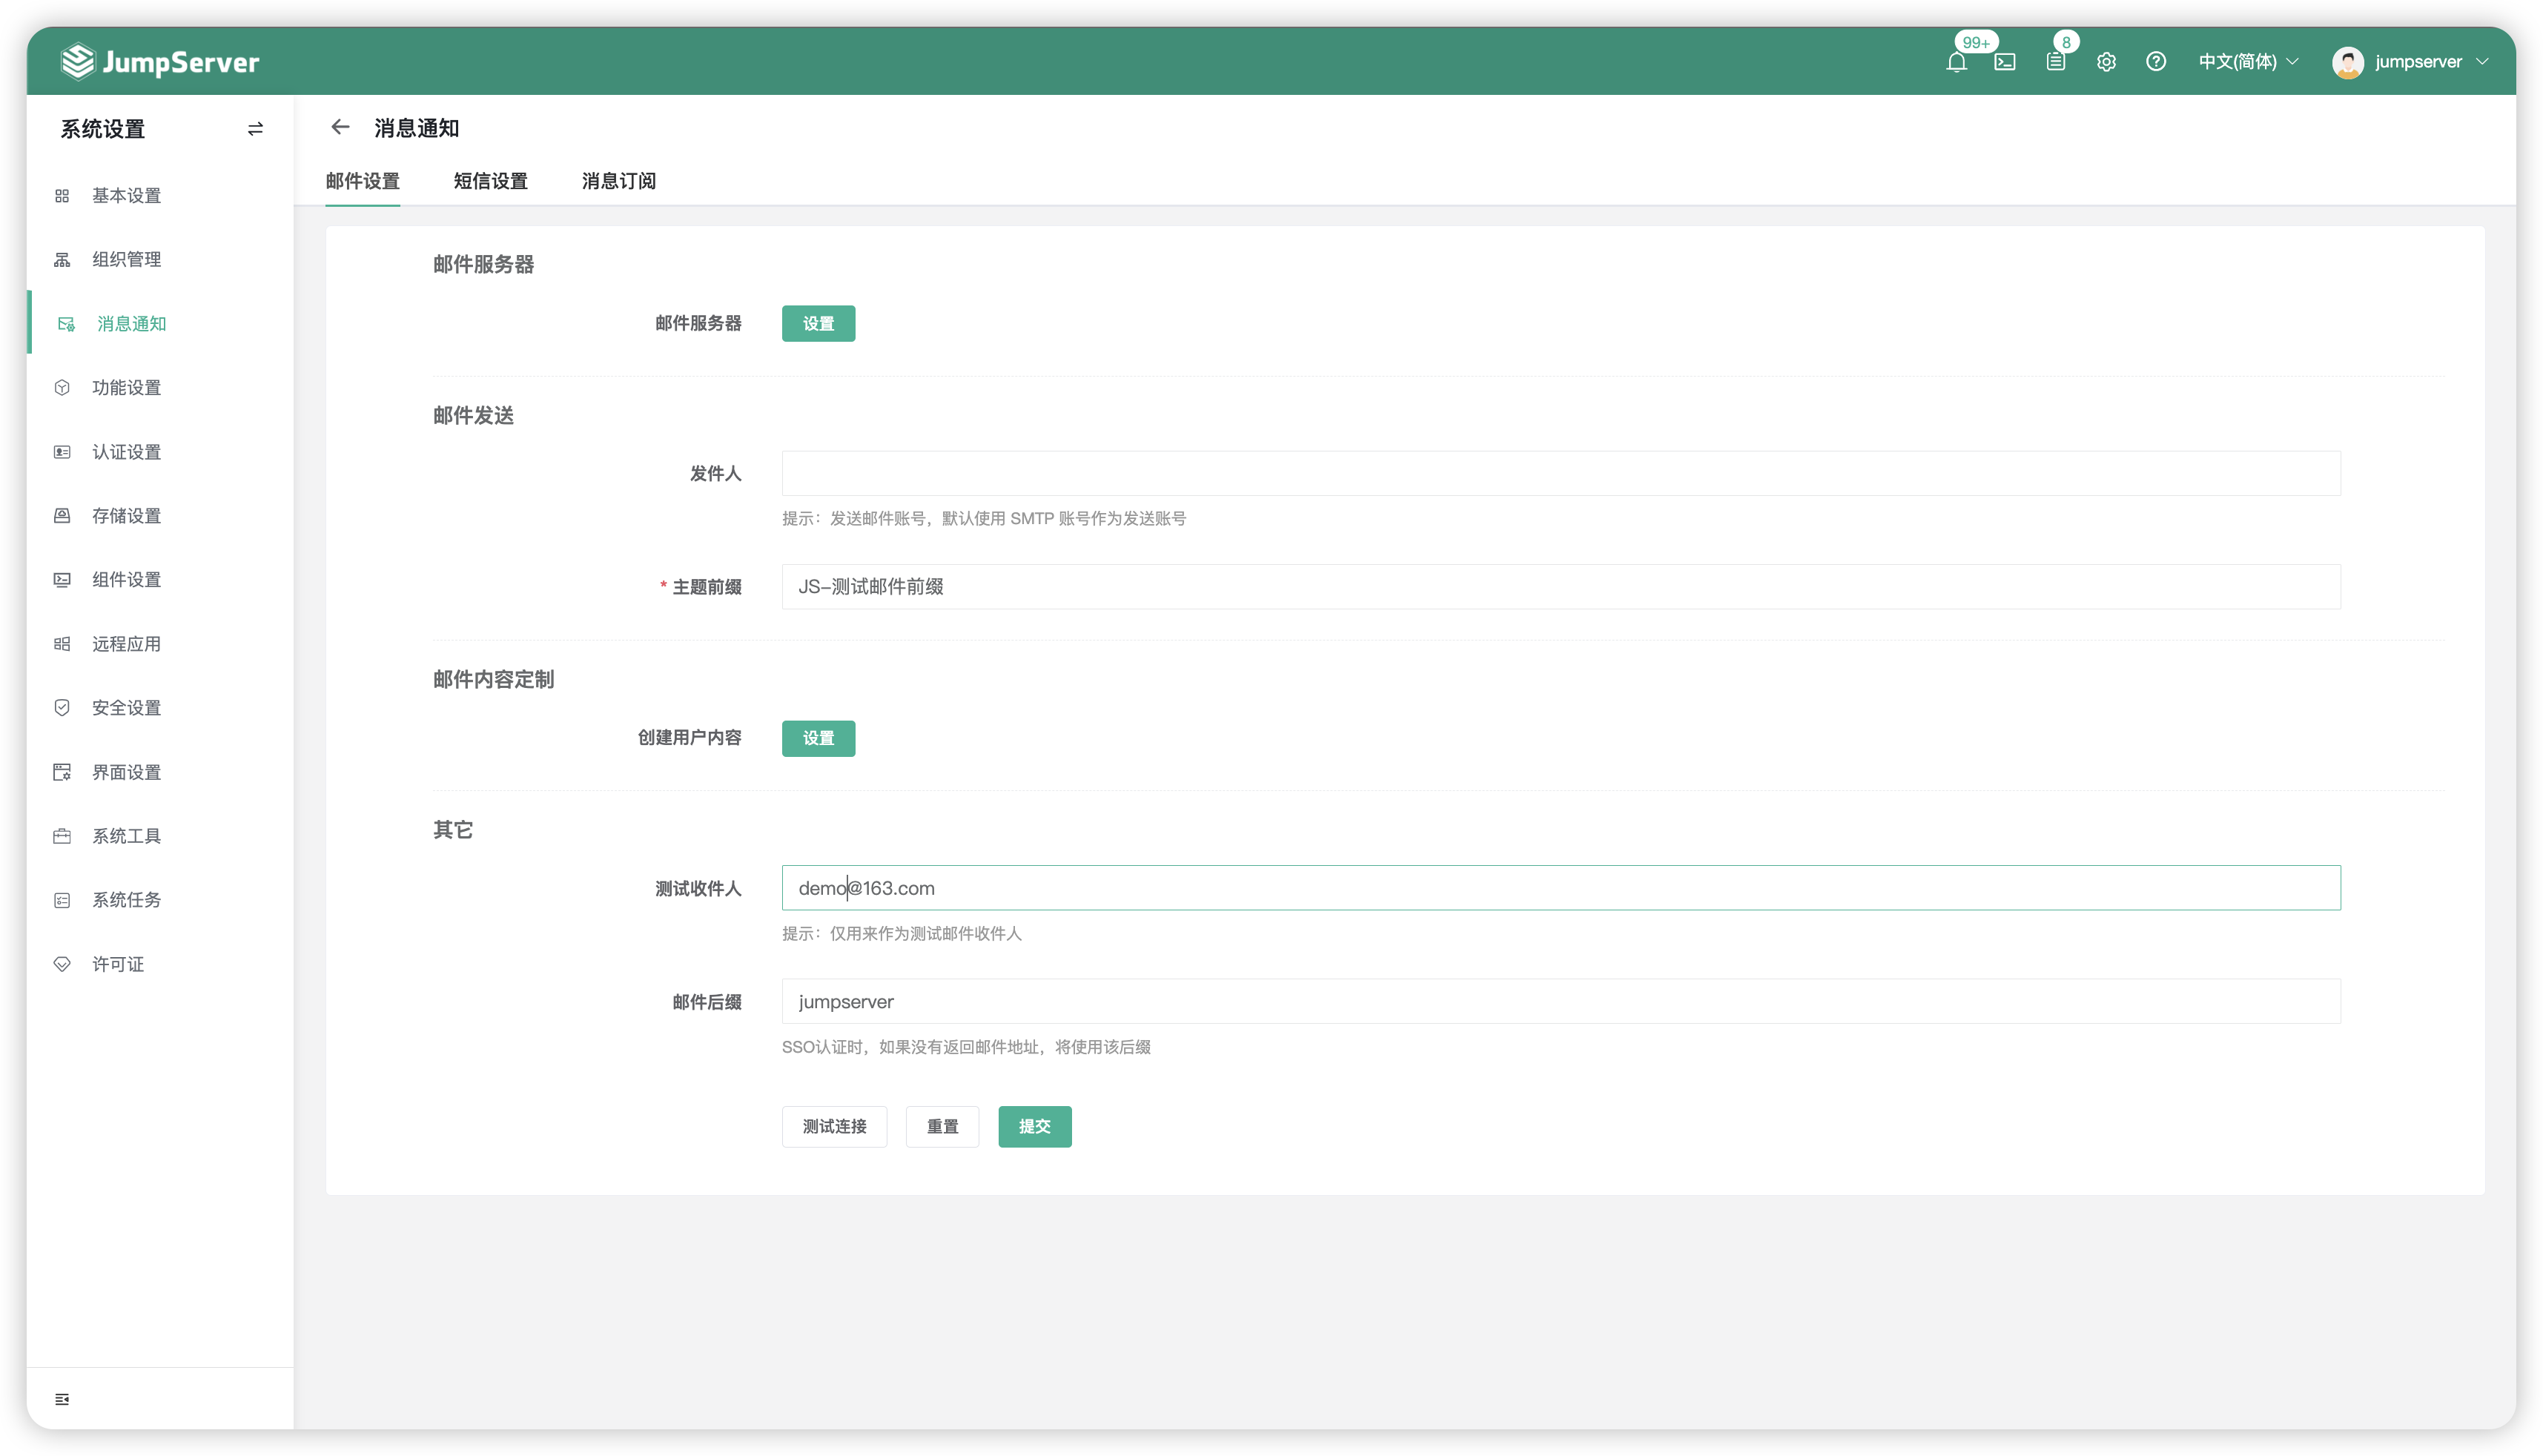Screen dimensions: 2543x1456
Task: Open the tickets list icon
Action: [2055, 62]
